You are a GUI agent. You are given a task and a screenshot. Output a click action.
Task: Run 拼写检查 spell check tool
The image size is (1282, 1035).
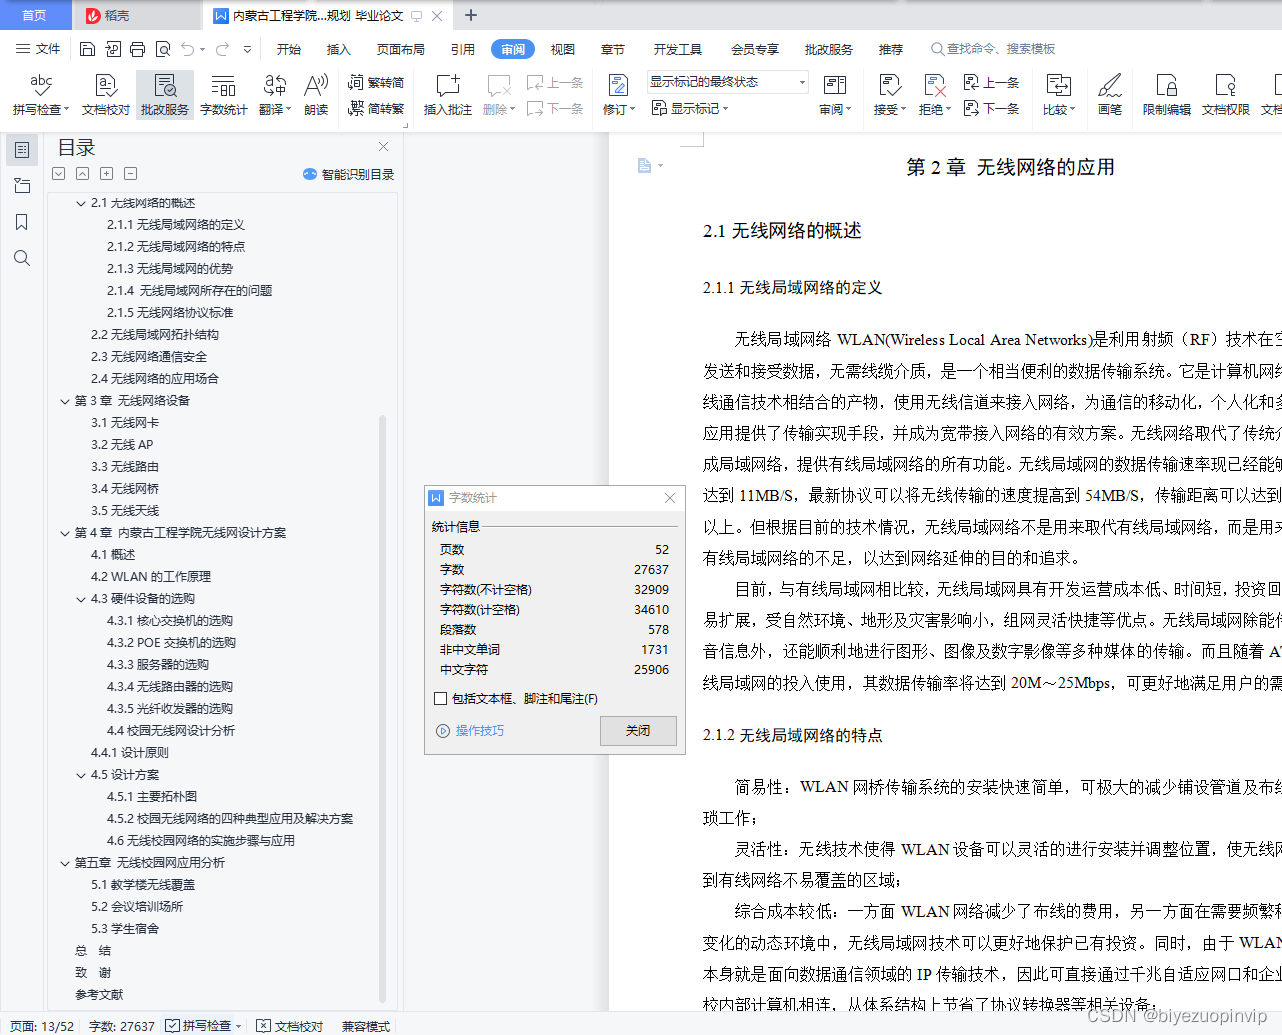click(x=40, y=95)
